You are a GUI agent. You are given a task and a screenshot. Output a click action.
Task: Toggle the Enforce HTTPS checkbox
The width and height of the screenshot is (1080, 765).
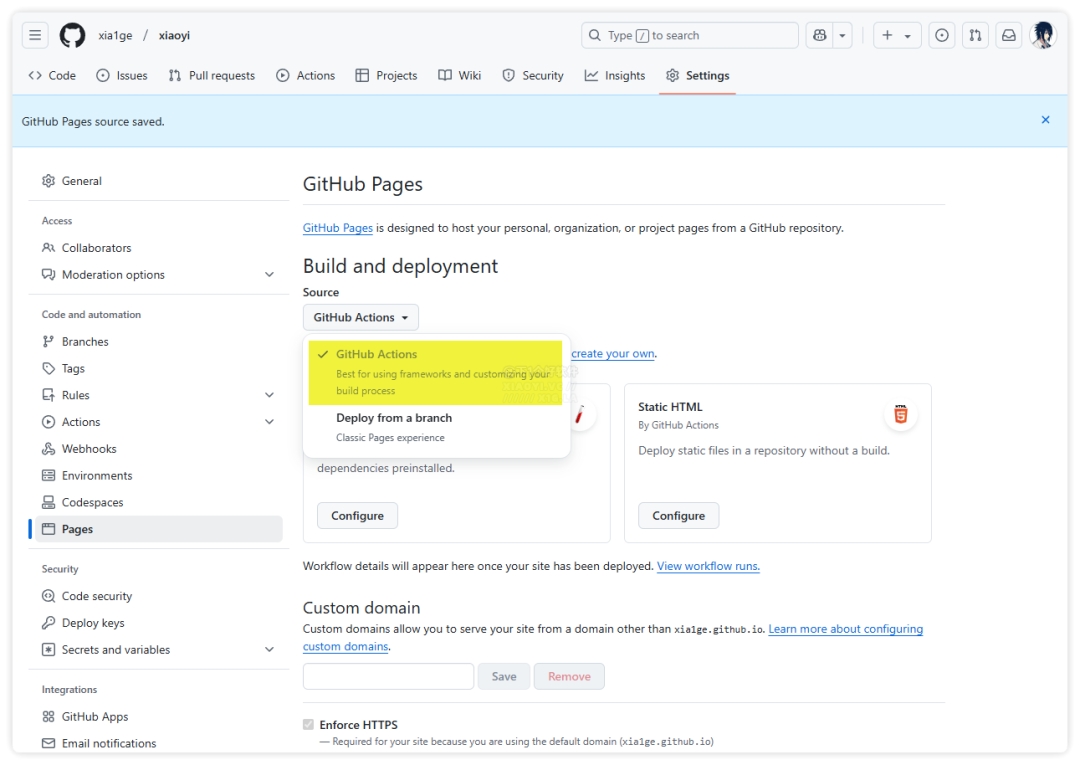click(x=308, y=725)
